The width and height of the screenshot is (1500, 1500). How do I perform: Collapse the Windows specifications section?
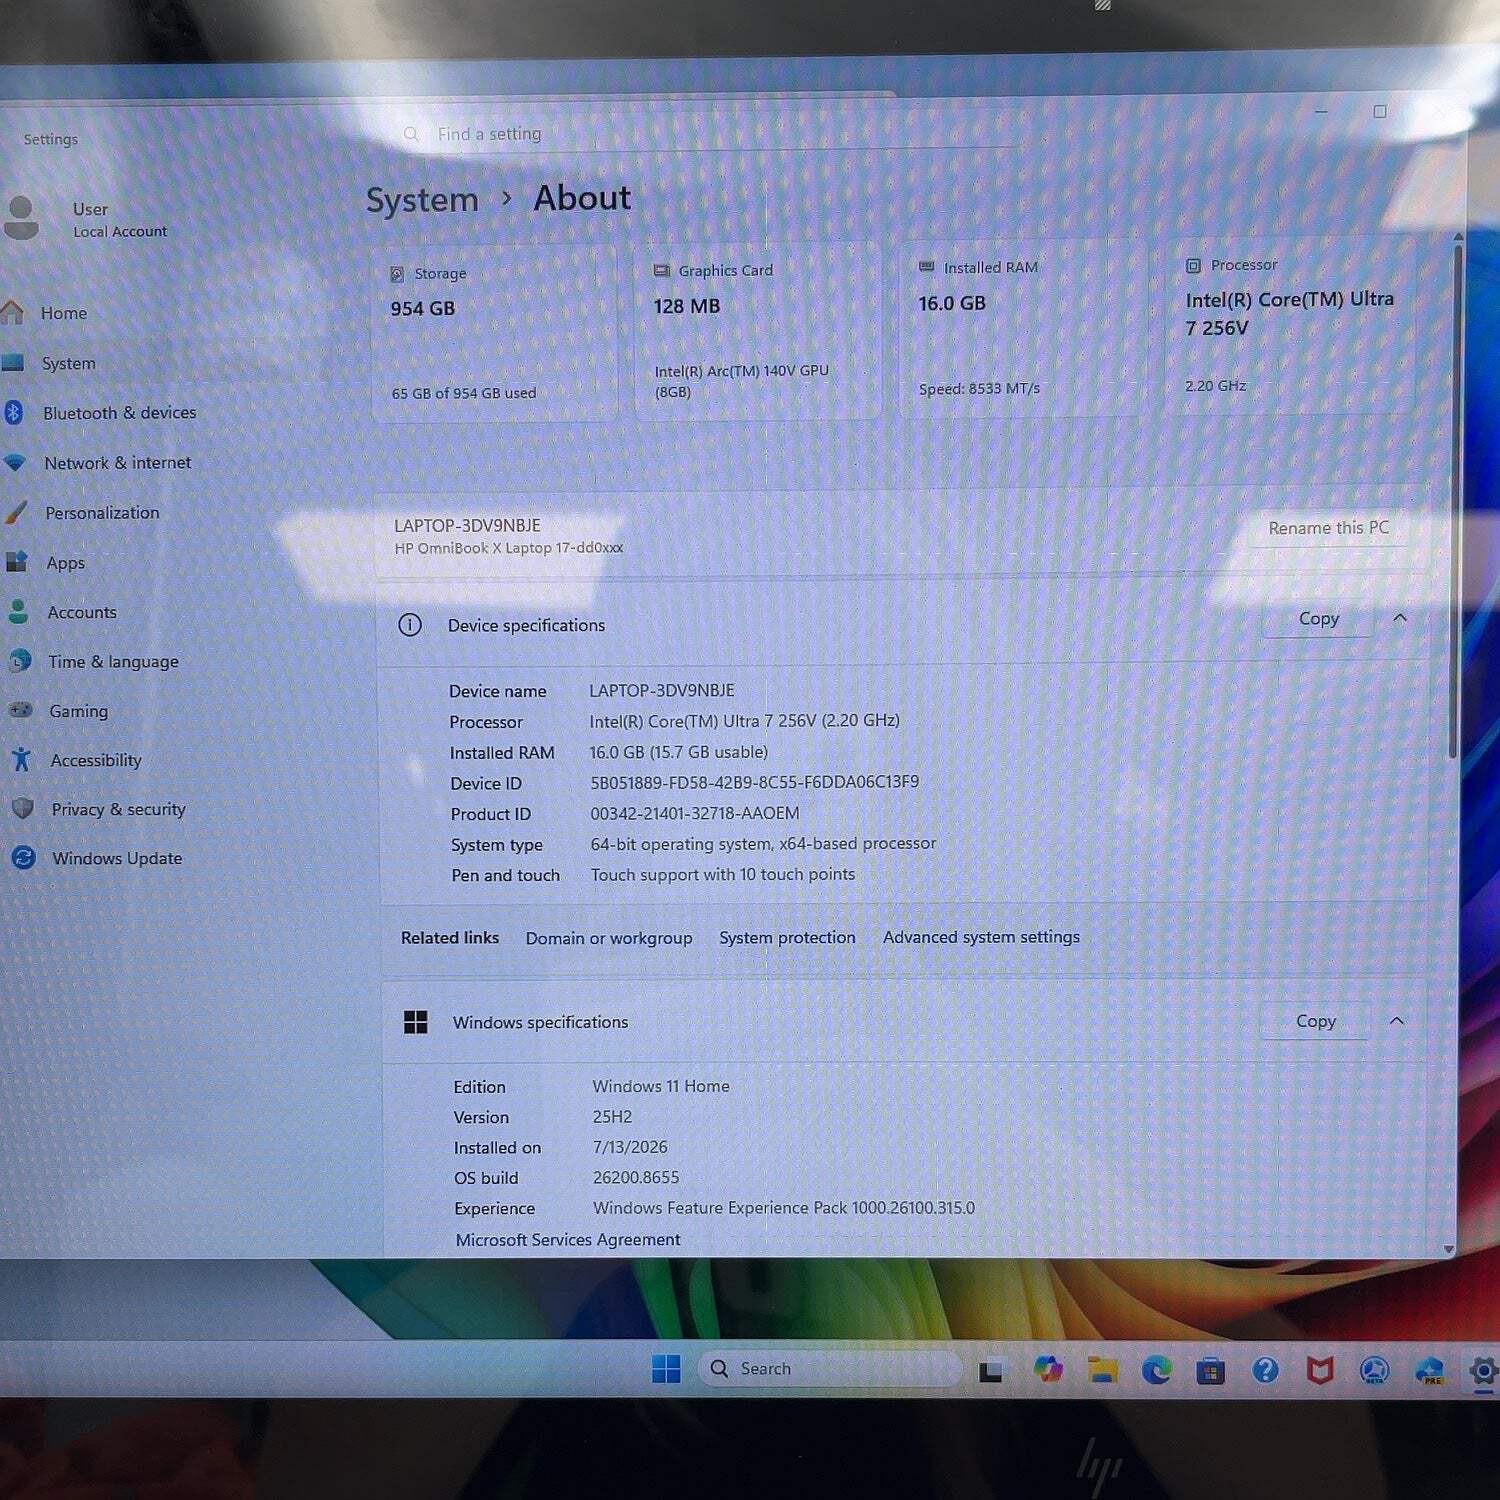pyautogui.click(x=1397, y=1021)
